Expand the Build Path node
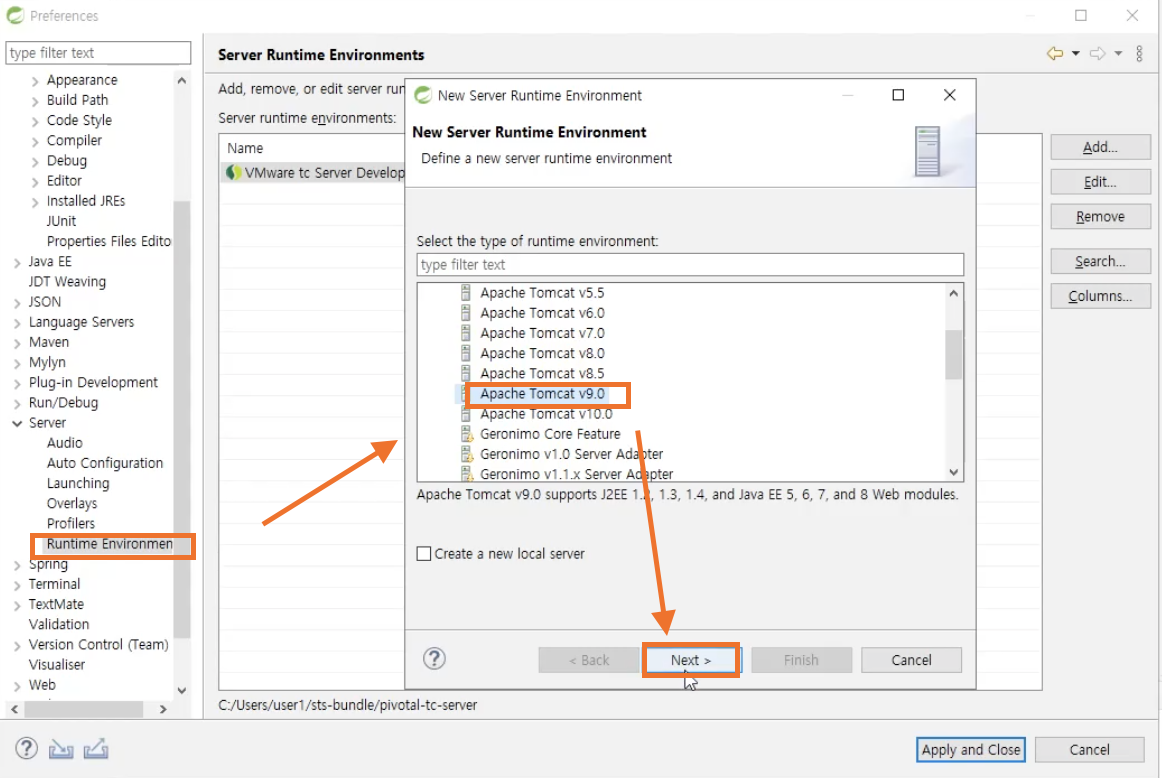 point(35,101)
